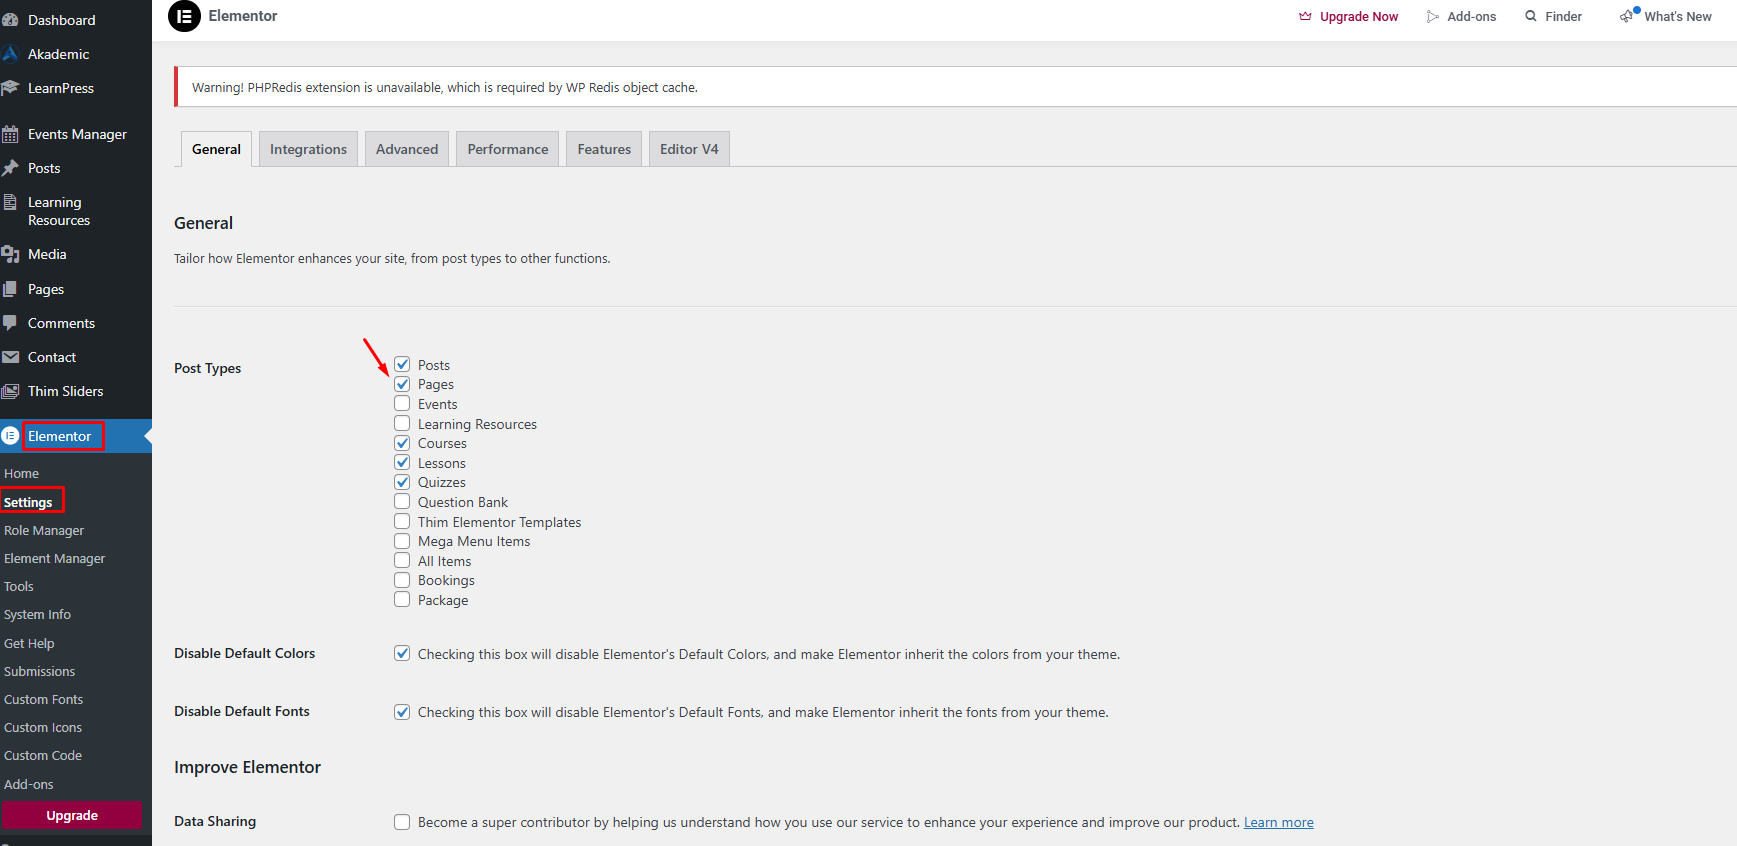1737x846 pixels.
Task: Click the Elementor logo icon in header
Action: [x=184, y=16]
